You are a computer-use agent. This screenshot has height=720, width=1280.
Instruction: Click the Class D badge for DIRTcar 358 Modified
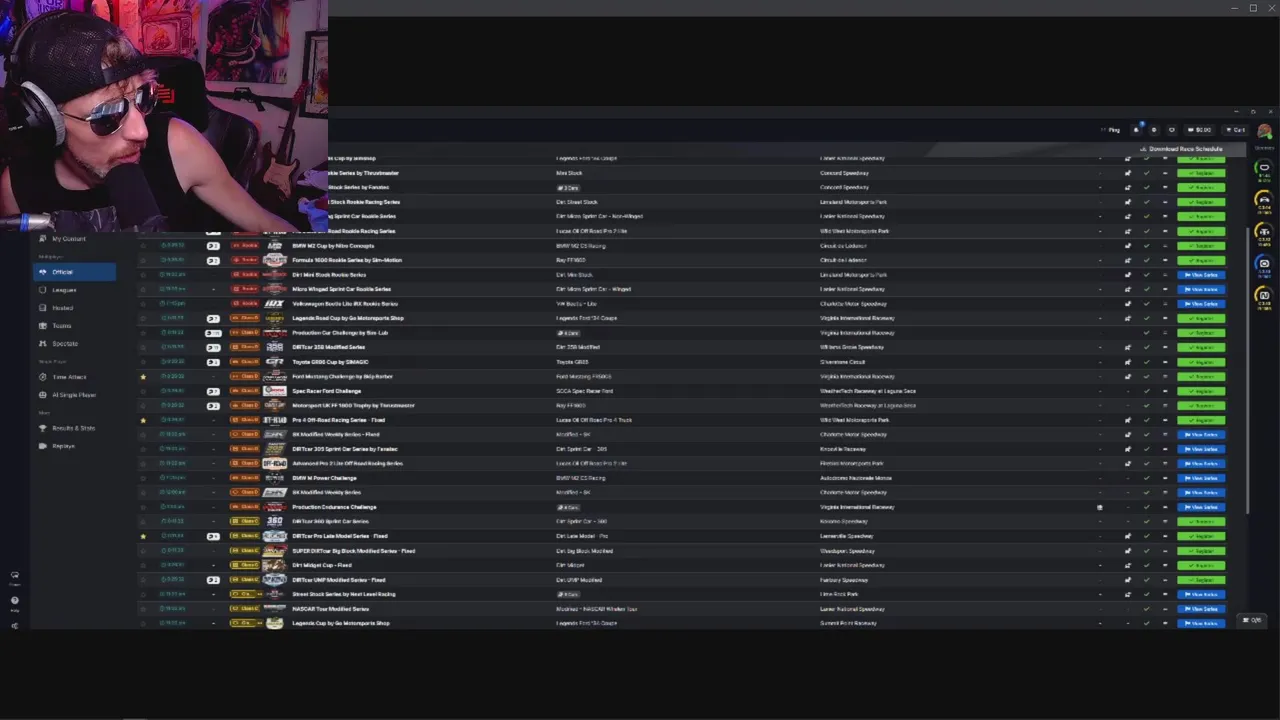pos(244,347)
